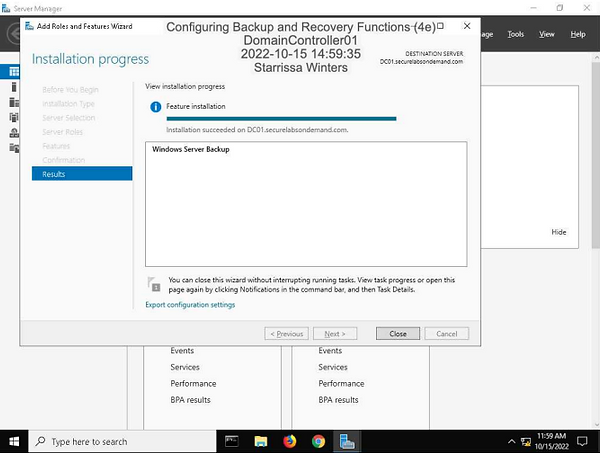Close the Add Roles and Features Wizard window
The image size is (600, 454).
click(467, 26)
